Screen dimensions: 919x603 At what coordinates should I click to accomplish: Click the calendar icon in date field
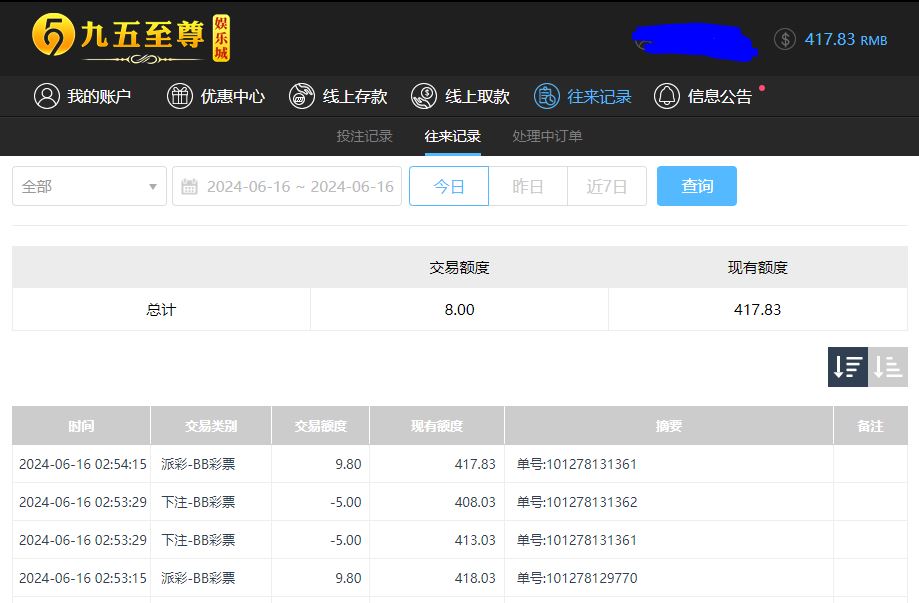coord(189,187)
